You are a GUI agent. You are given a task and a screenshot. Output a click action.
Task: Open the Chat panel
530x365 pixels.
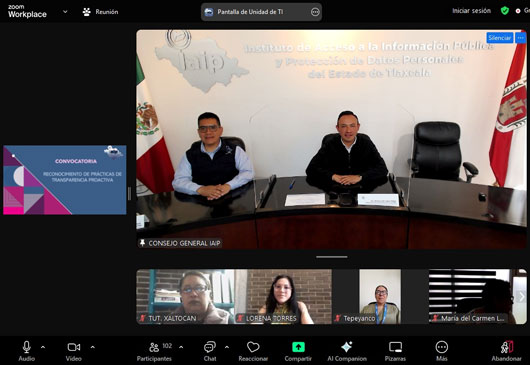pyautogui.click(x=210, y=351)
